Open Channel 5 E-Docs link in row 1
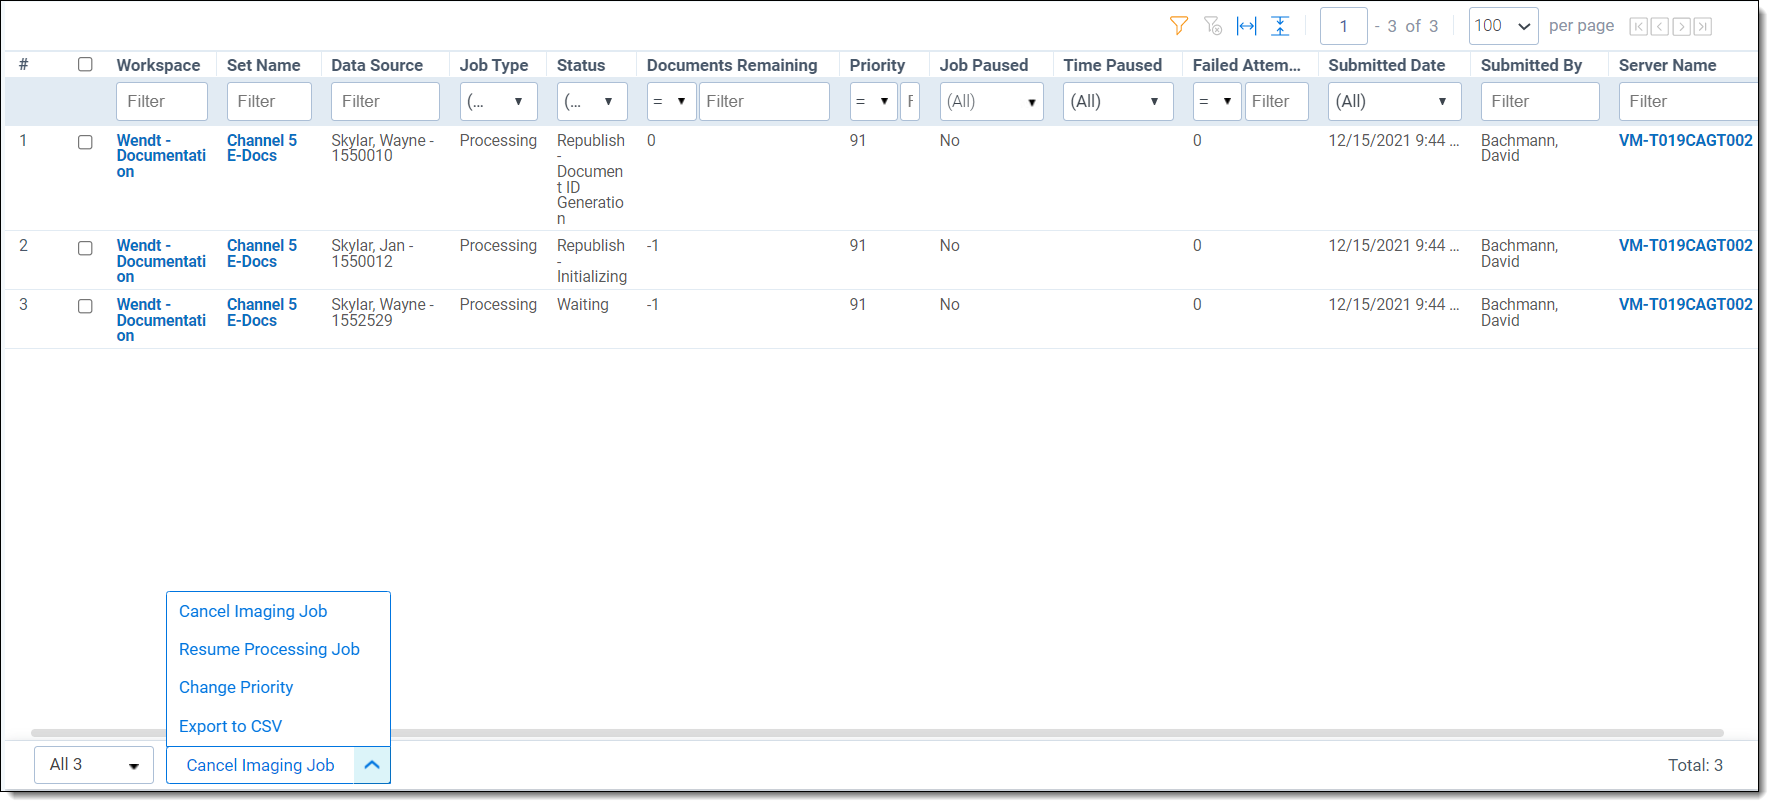 click(262, 148)
